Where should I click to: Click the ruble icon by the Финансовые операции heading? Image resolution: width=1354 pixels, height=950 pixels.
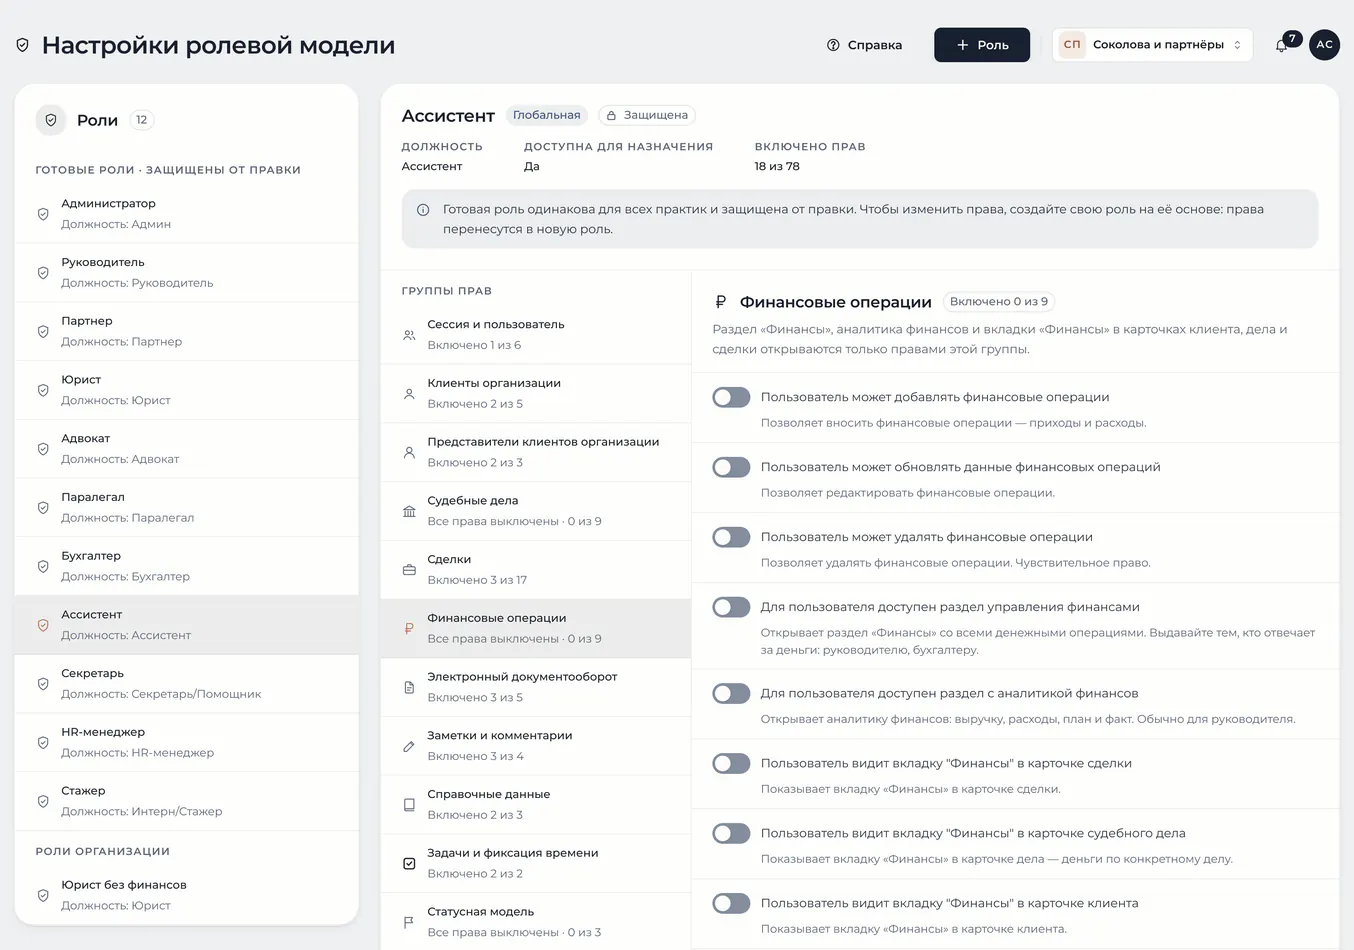(x=720, y=302)
